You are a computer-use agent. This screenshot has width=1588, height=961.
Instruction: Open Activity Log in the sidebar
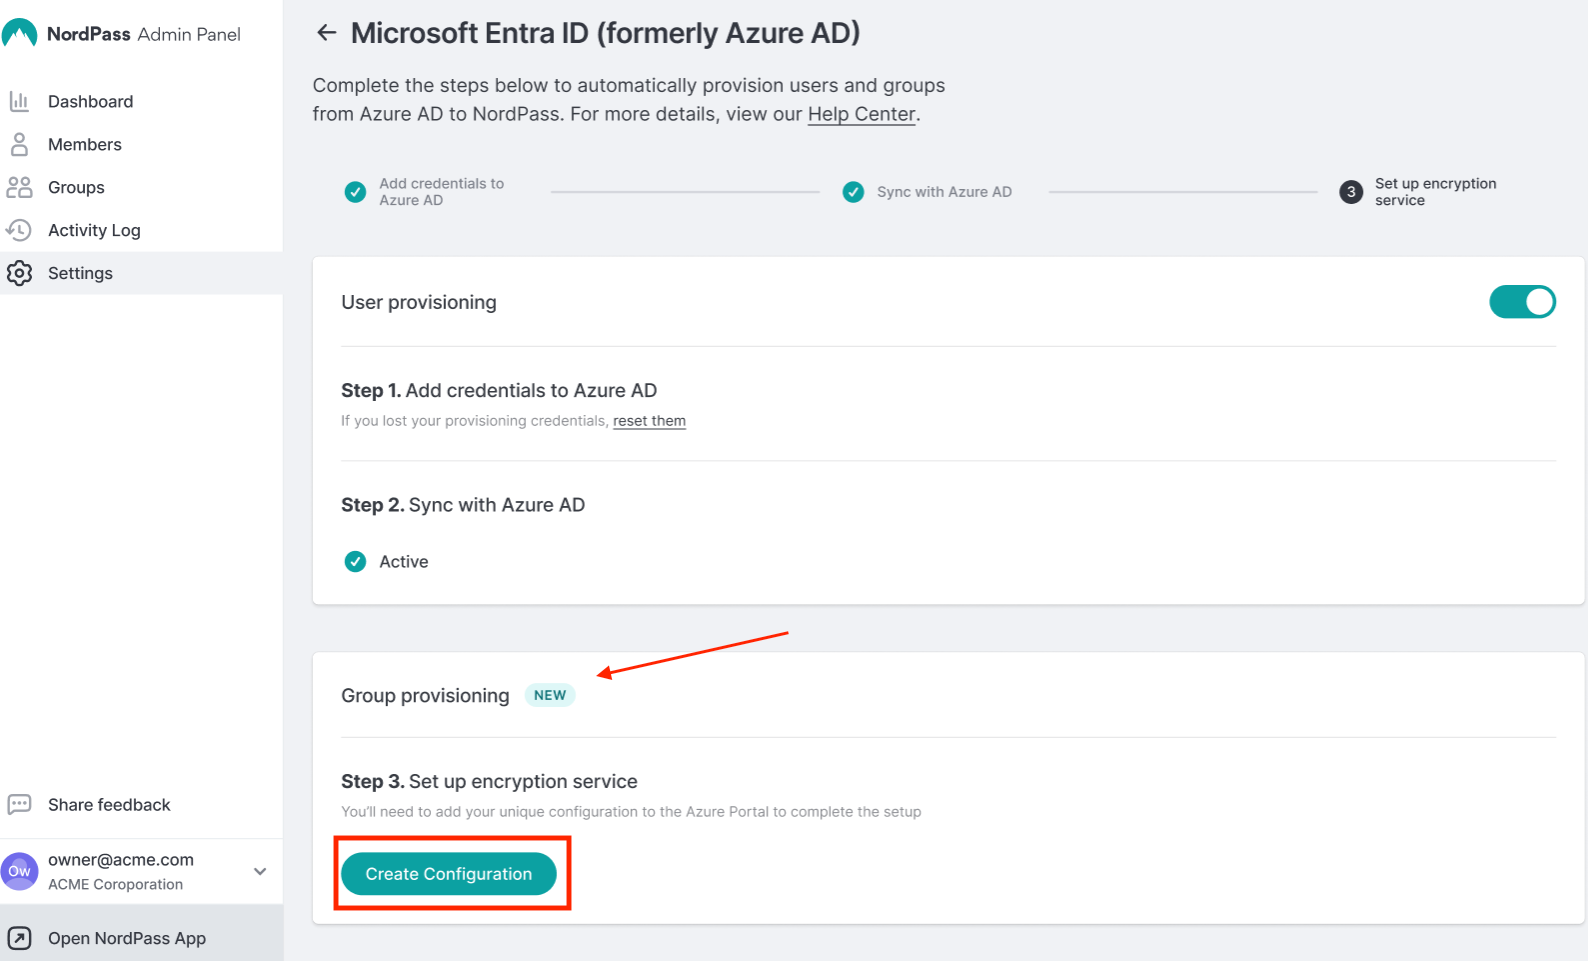pos(141,230)
